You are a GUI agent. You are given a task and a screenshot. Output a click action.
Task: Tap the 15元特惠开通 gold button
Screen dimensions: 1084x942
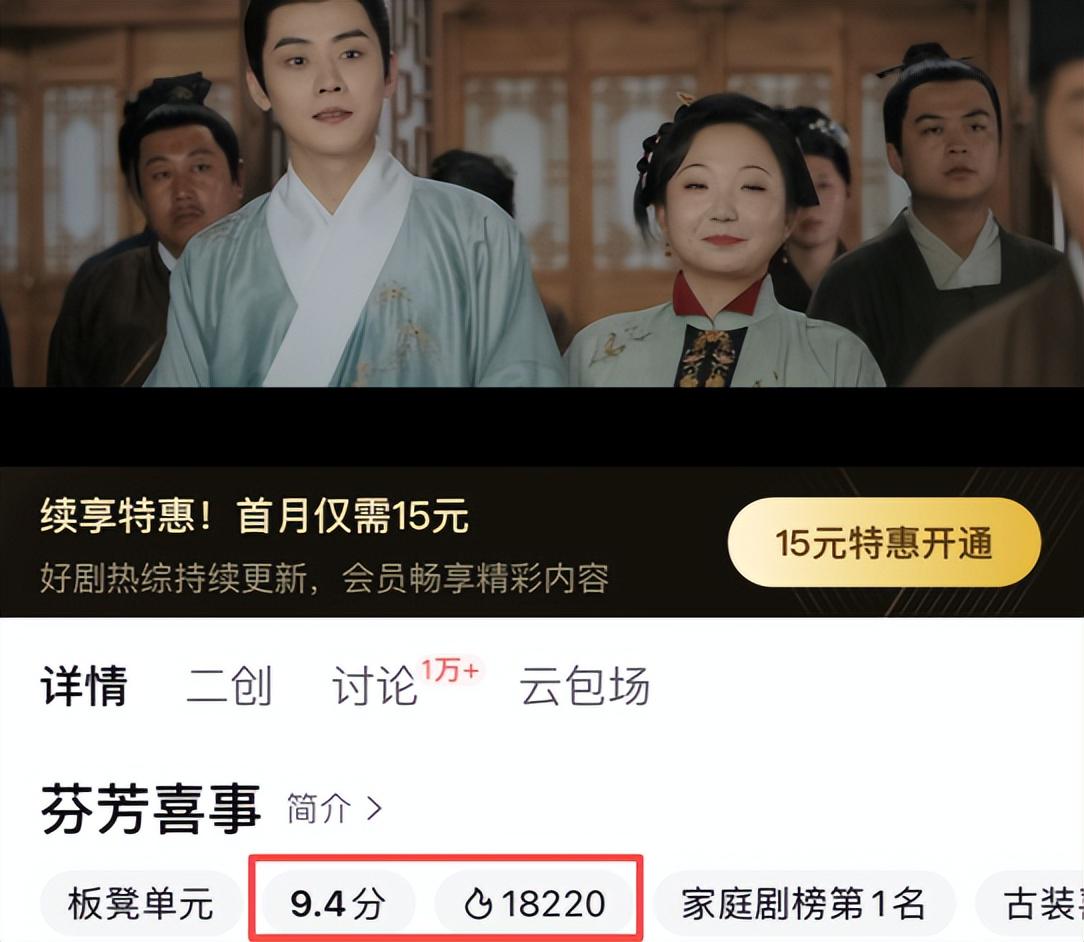[x=884, y=543]
